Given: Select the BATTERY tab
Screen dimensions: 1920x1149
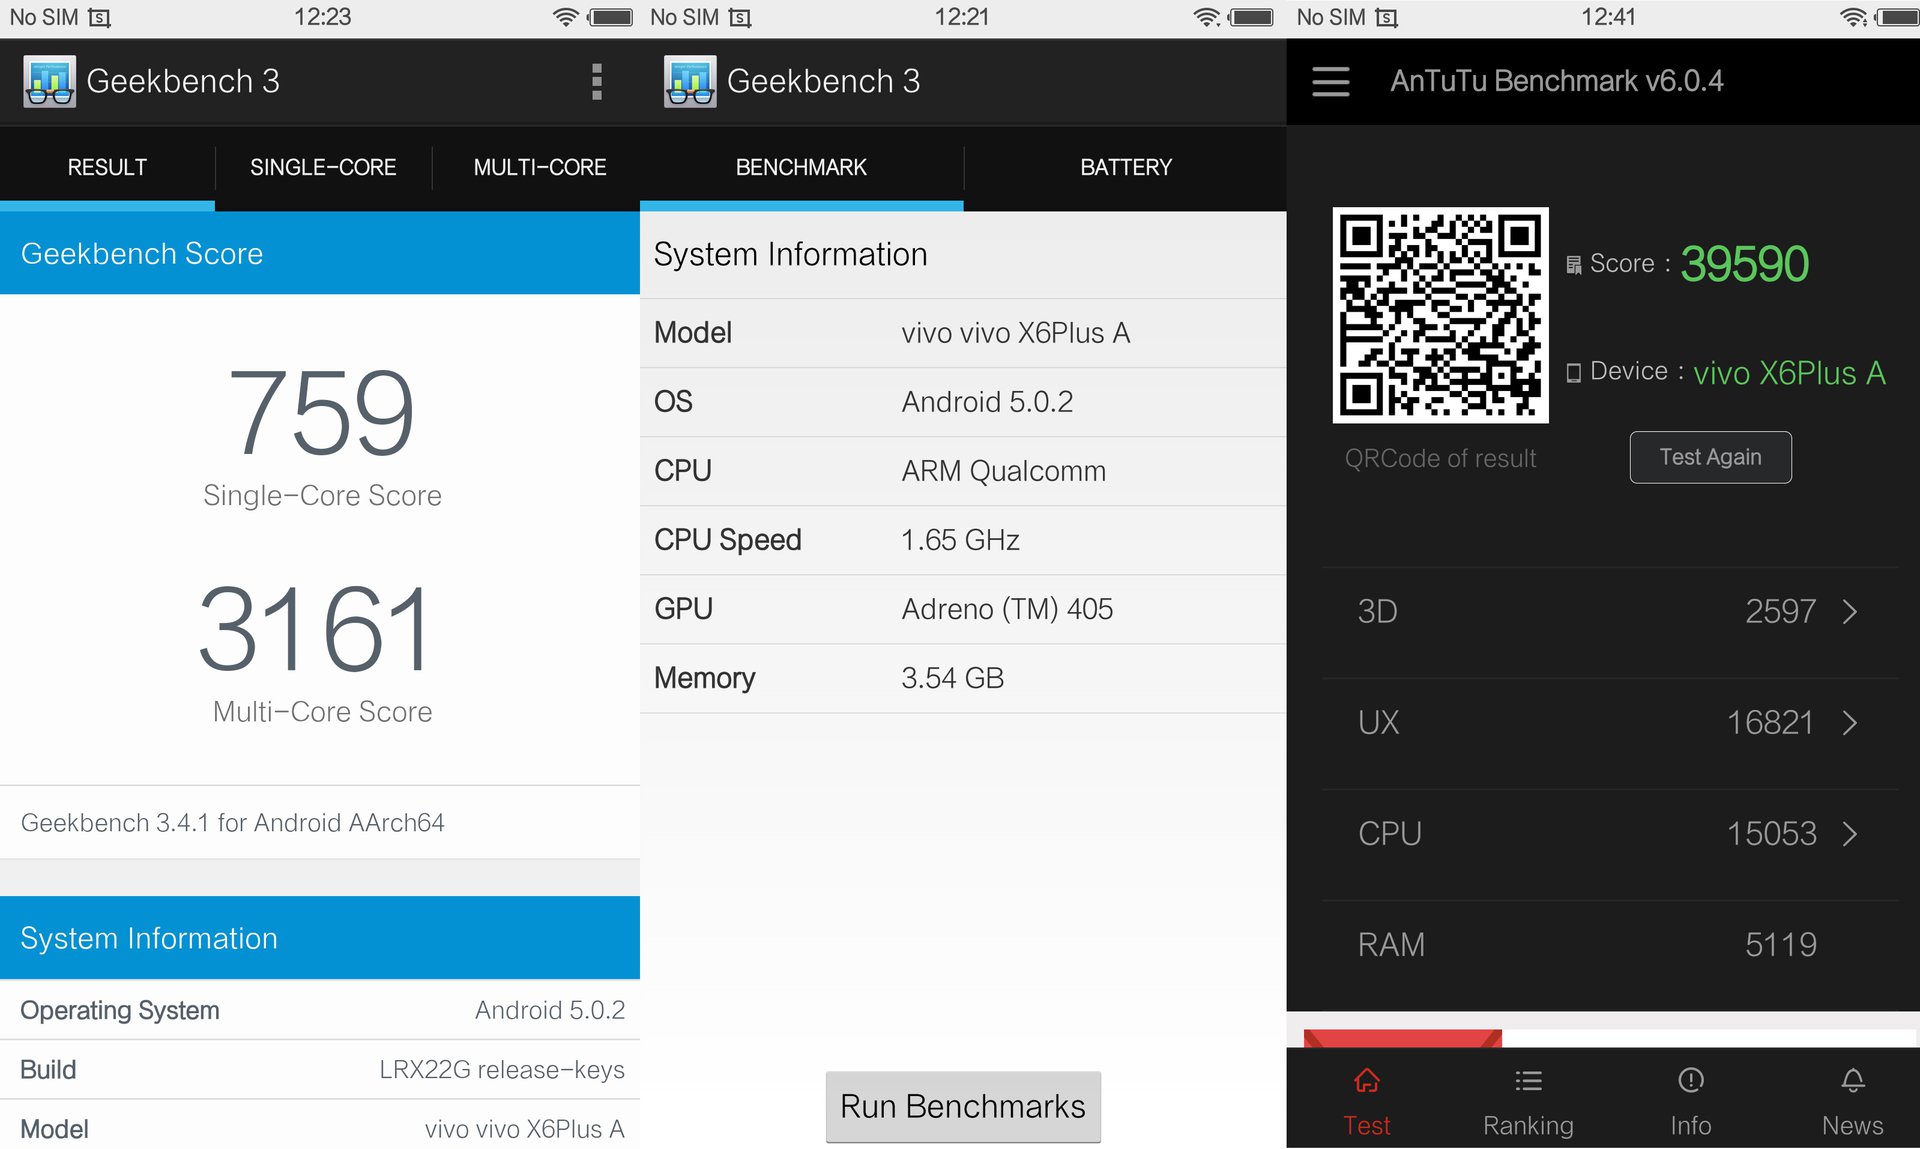Looking at the screenshot, I should [x=1125, y=168].
